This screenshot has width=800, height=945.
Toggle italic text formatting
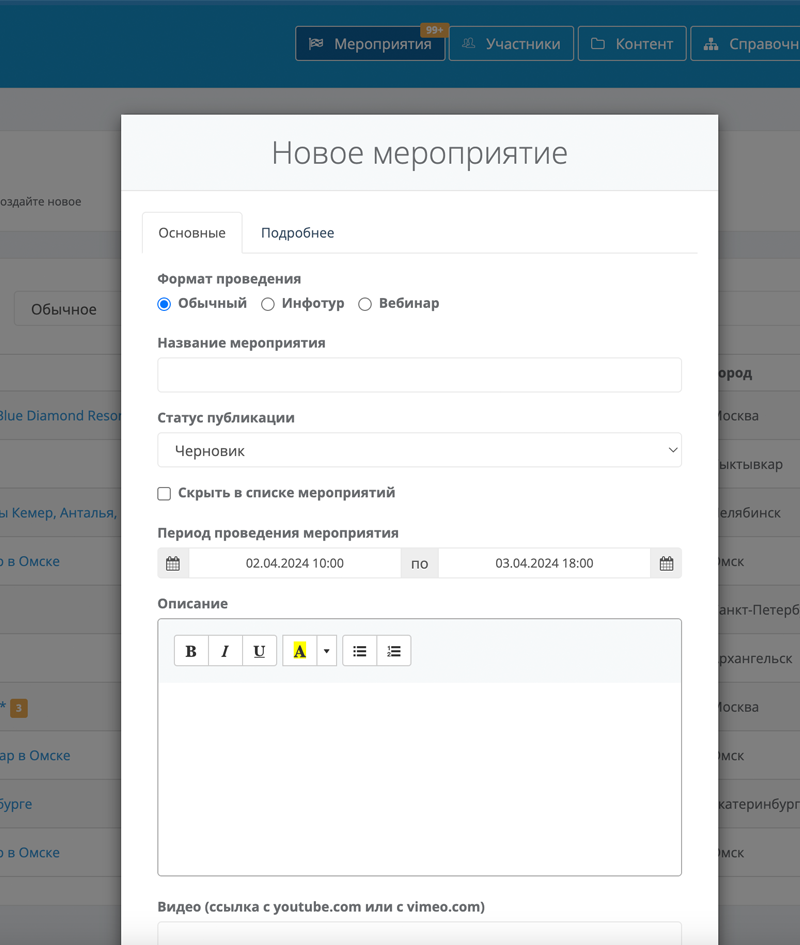(x=225, y=651)
